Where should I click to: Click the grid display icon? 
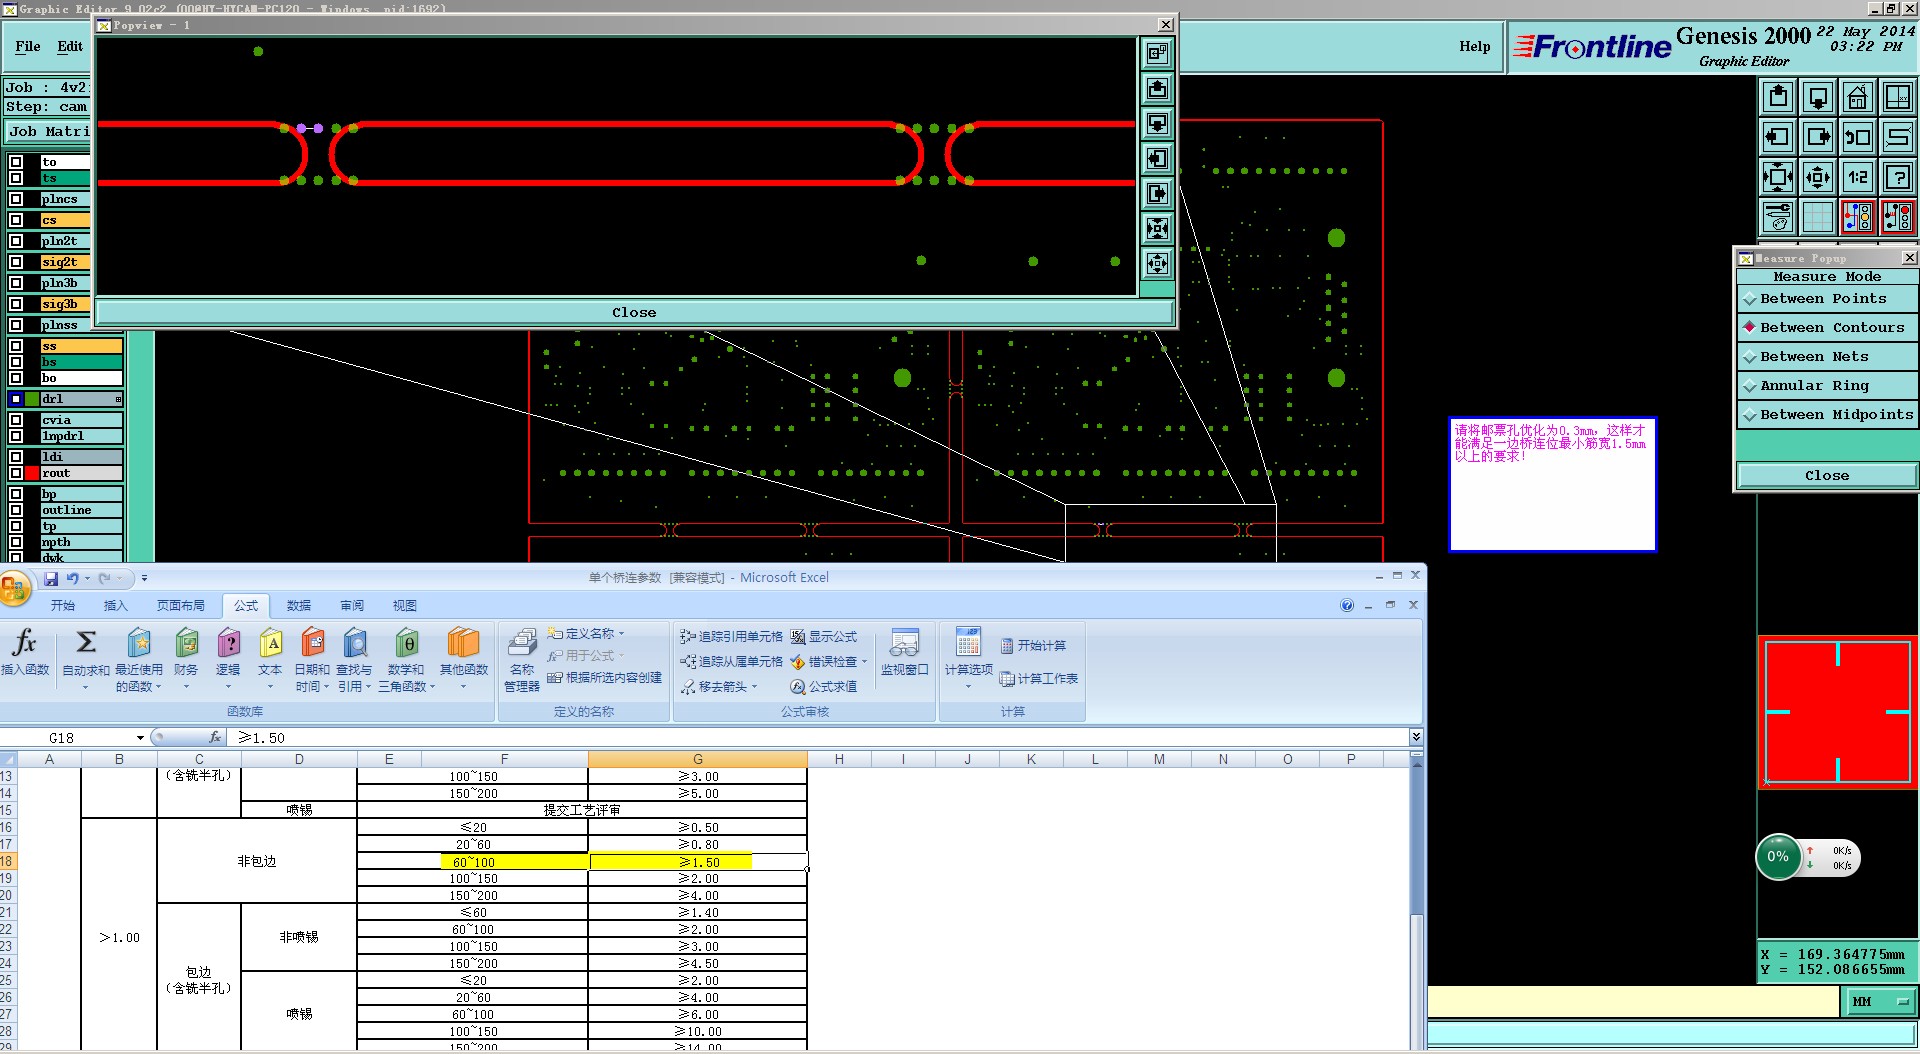pos(1817,217)
